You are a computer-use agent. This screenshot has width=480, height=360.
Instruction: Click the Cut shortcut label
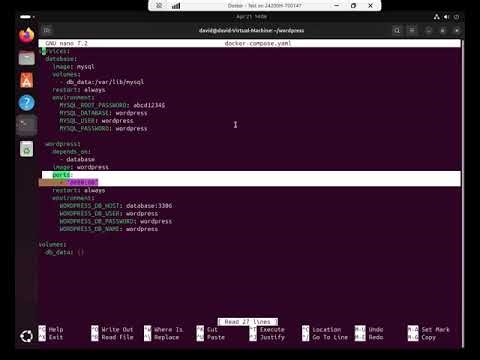pos(212,329)
